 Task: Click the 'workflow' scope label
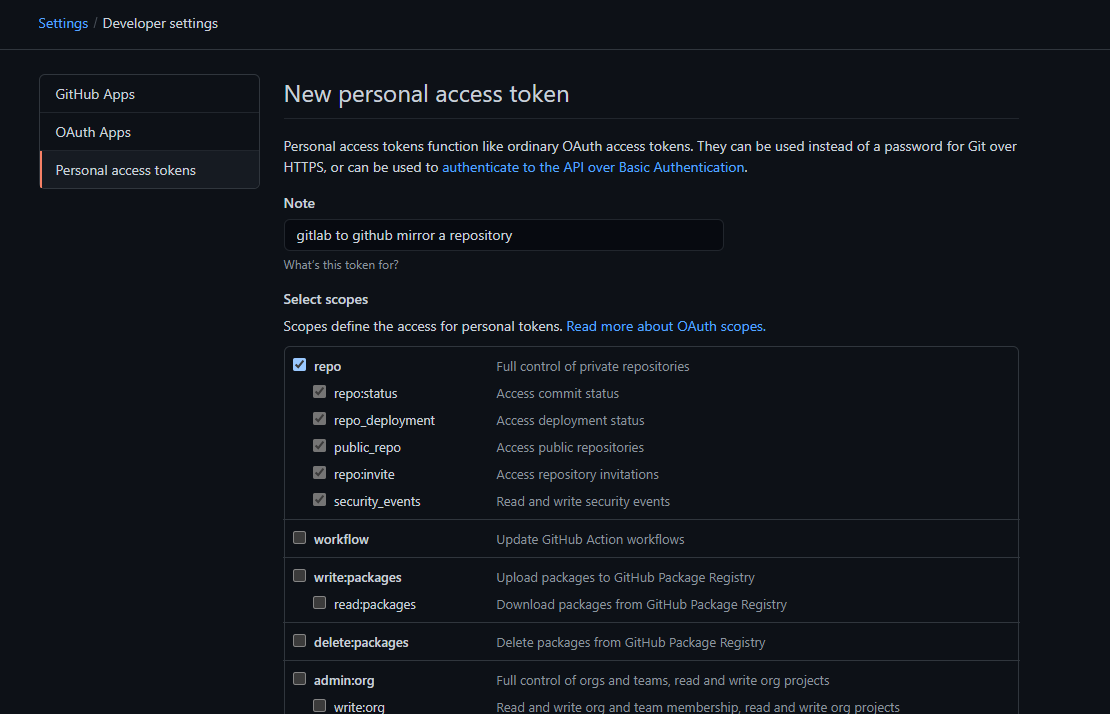pos(341,539)
